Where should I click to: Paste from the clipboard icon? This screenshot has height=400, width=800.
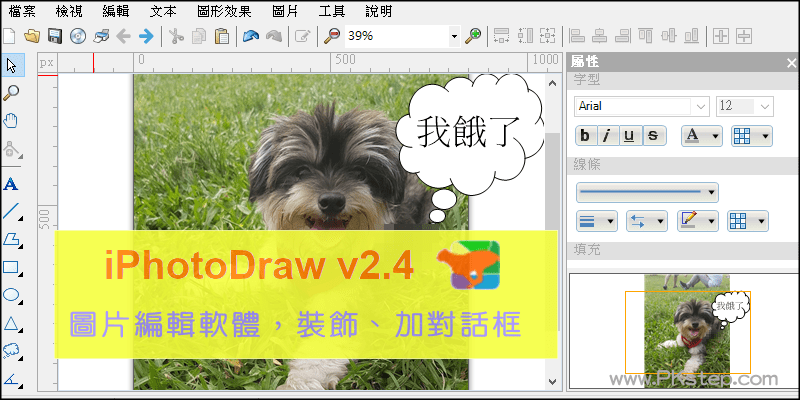click(222, 36)
